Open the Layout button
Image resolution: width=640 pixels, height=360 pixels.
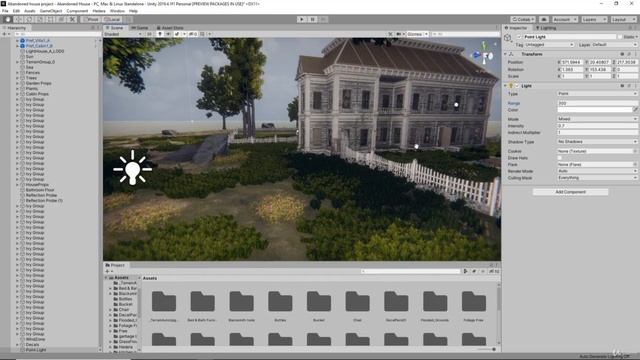pyautogui.click(x=623, y=19)
